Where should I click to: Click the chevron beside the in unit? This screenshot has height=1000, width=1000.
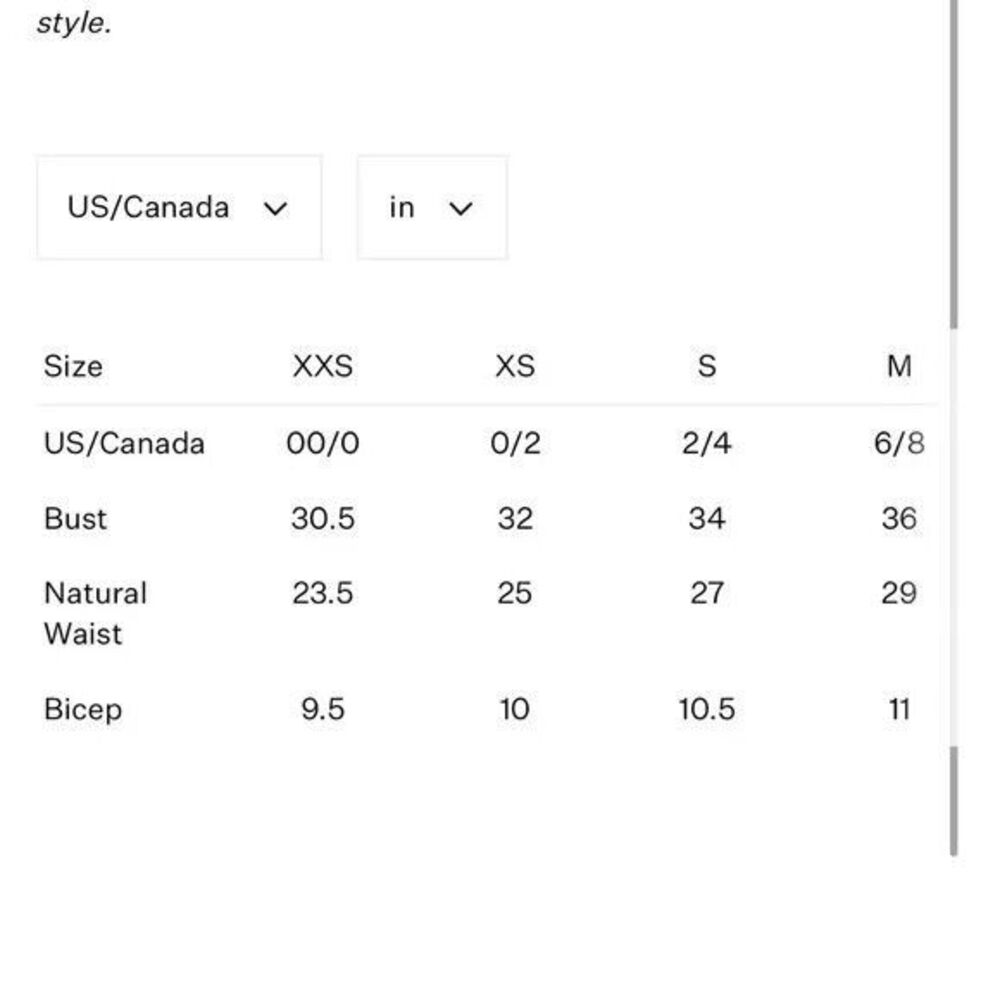[x=460, y=209]
